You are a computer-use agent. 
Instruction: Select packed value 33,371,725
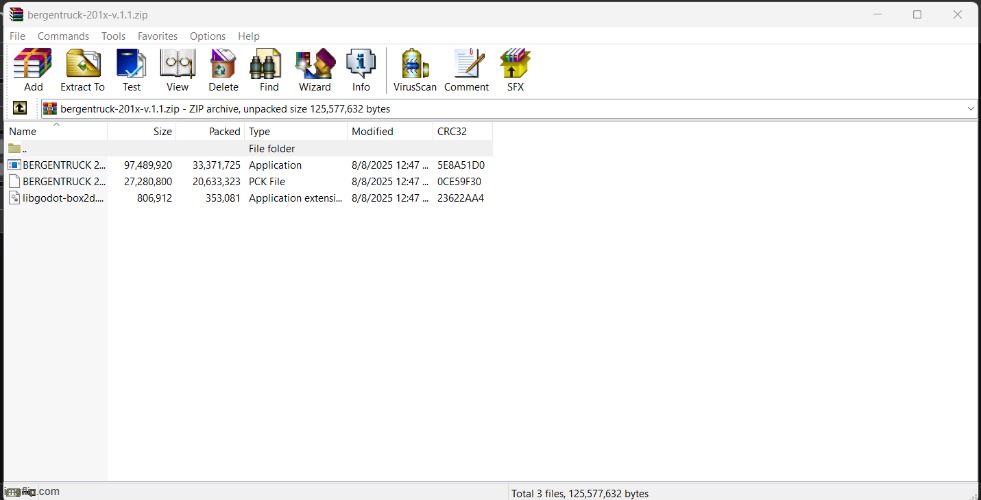click(216, 165)
